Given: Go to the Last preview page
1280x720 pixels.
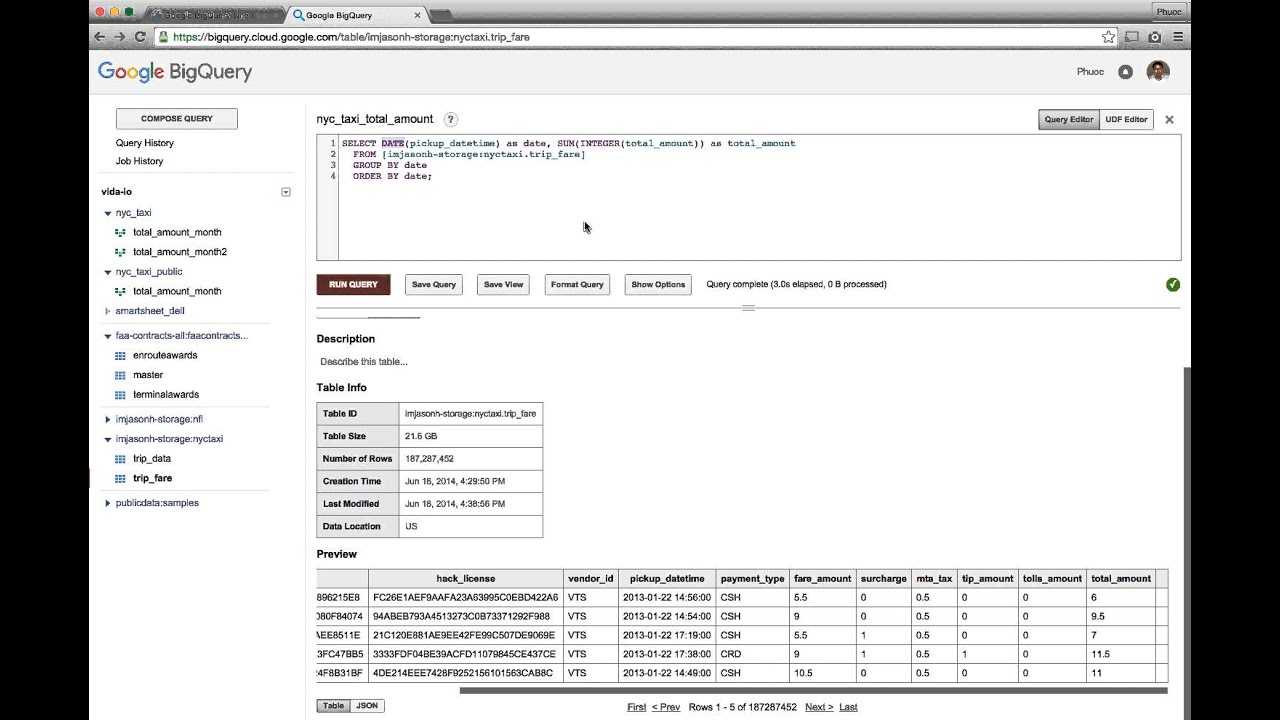Looking at the screenshot, I should click(848, 707).
